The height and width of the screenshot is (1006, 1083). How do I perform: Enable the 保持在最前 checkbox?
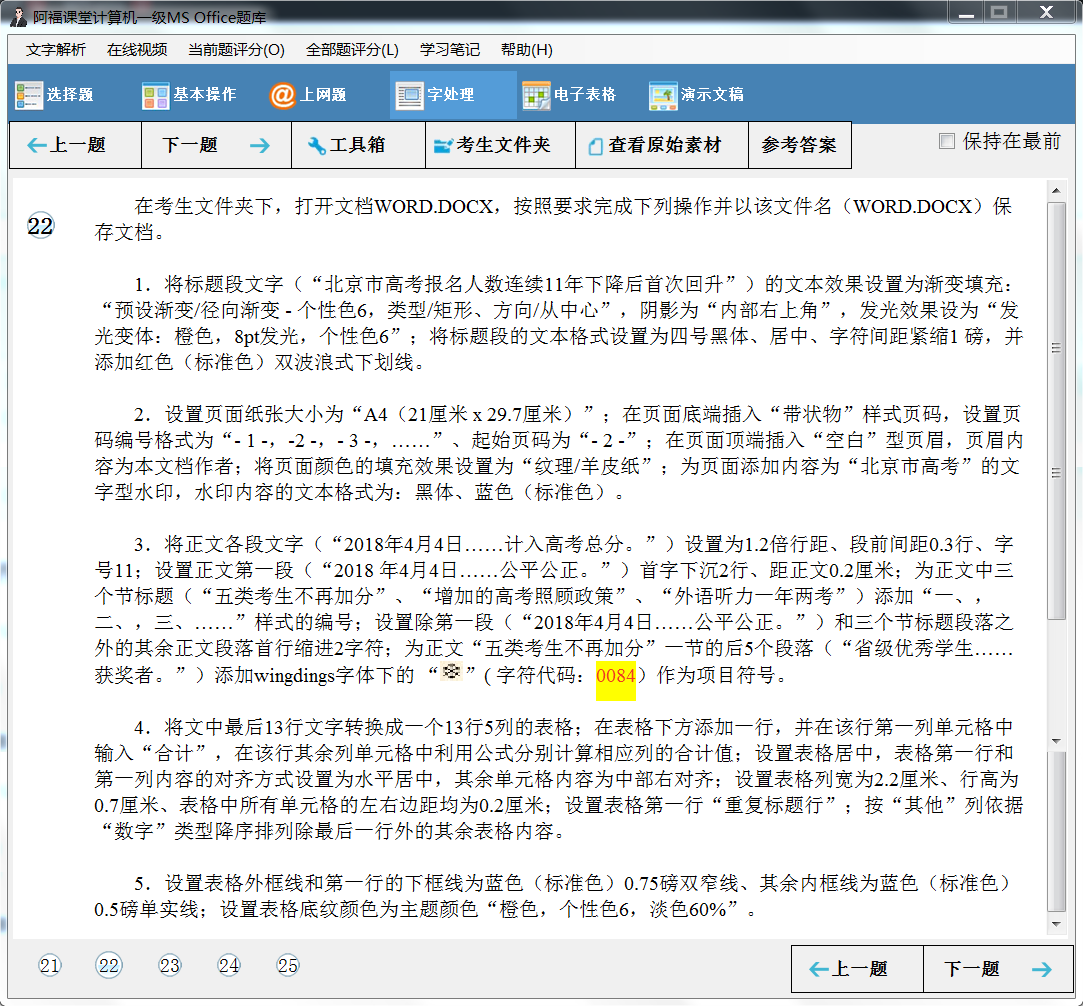(x=946, y=140)
